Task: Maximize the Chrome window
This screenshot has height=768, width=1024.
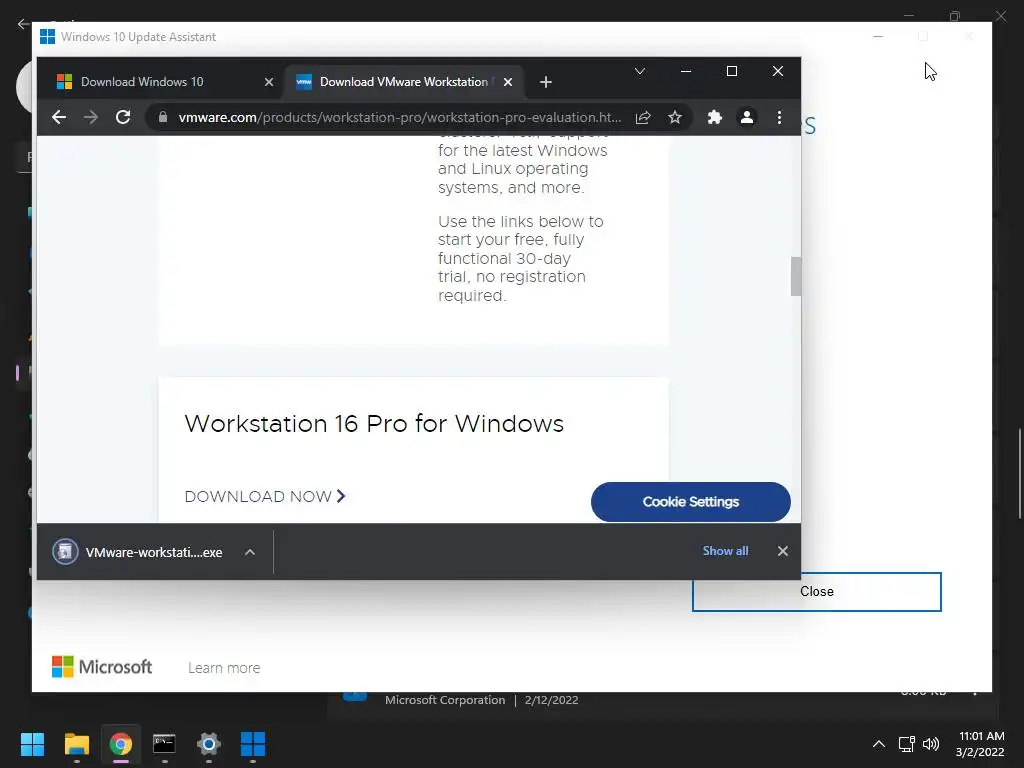Action: point(731,71)
